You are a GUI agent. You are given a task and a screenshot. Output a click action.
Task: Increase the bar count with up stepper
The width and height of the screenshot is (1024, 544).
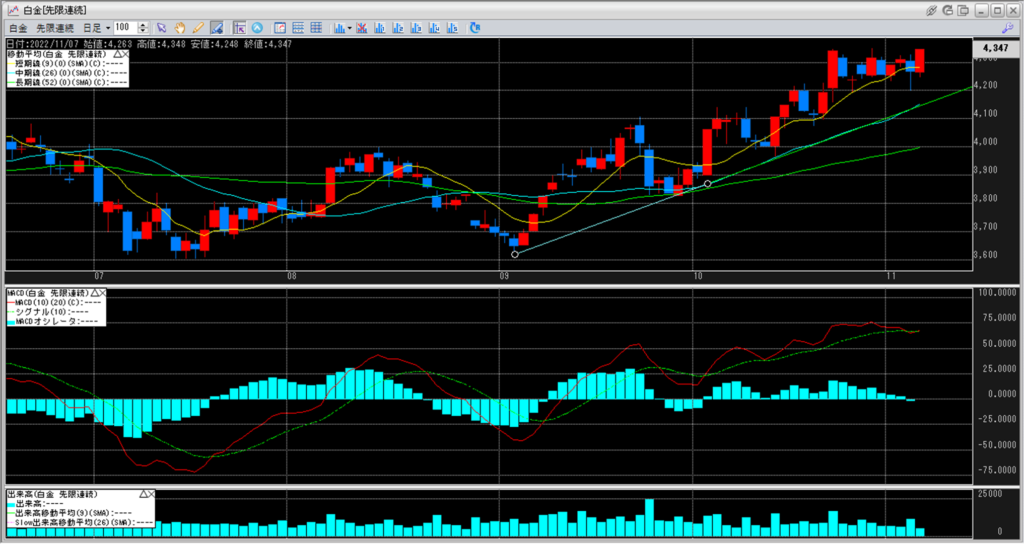click(144, 25)
